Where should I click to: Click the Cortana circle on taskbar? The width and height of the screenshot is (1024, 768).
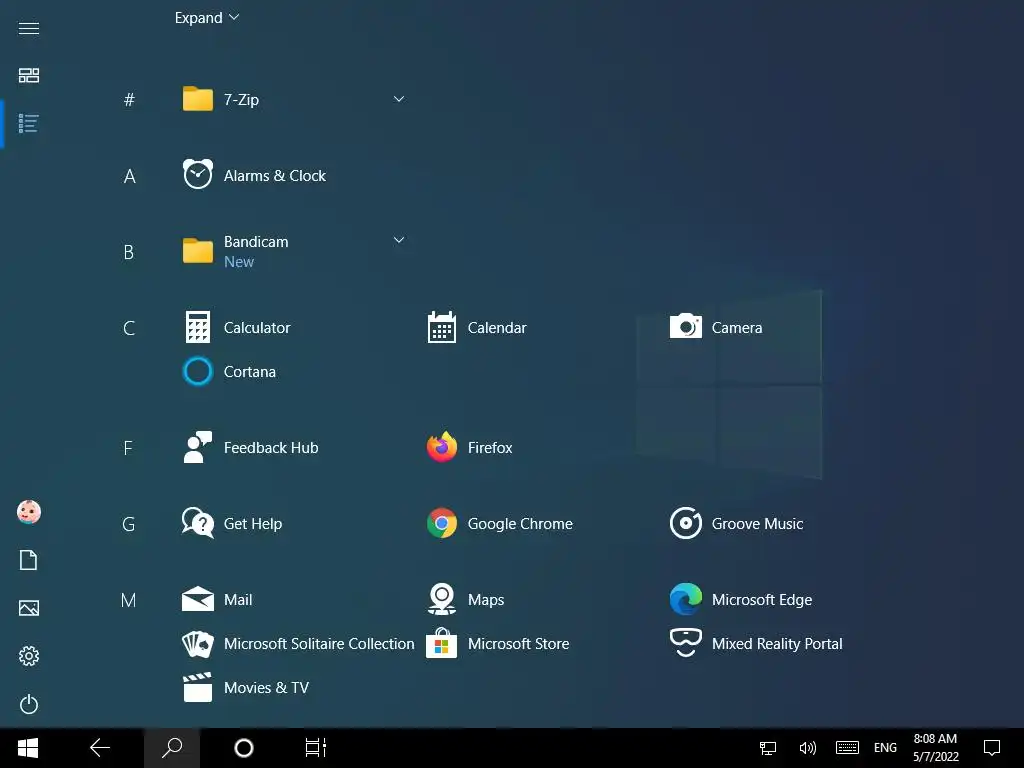[x=244, y=748]
